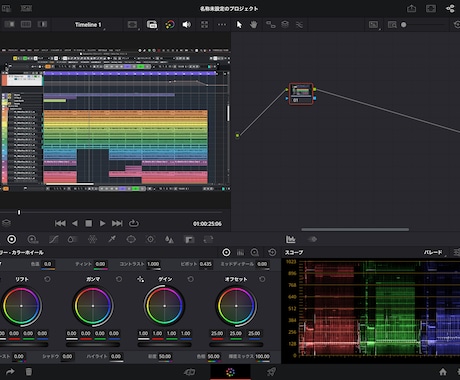Toggle loop playback
This screenshot has width=460, height=380.
point(134,223)
